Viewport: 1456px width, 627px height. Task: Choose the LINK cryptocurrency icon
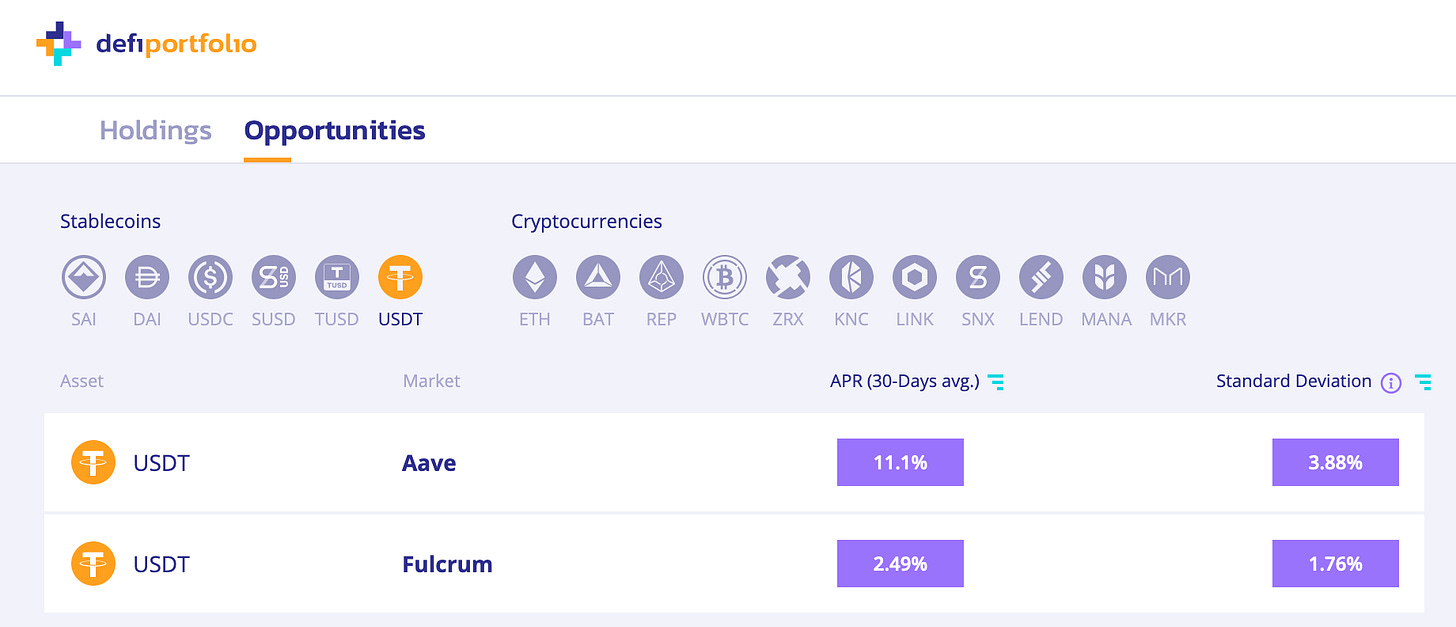point(914,277)
